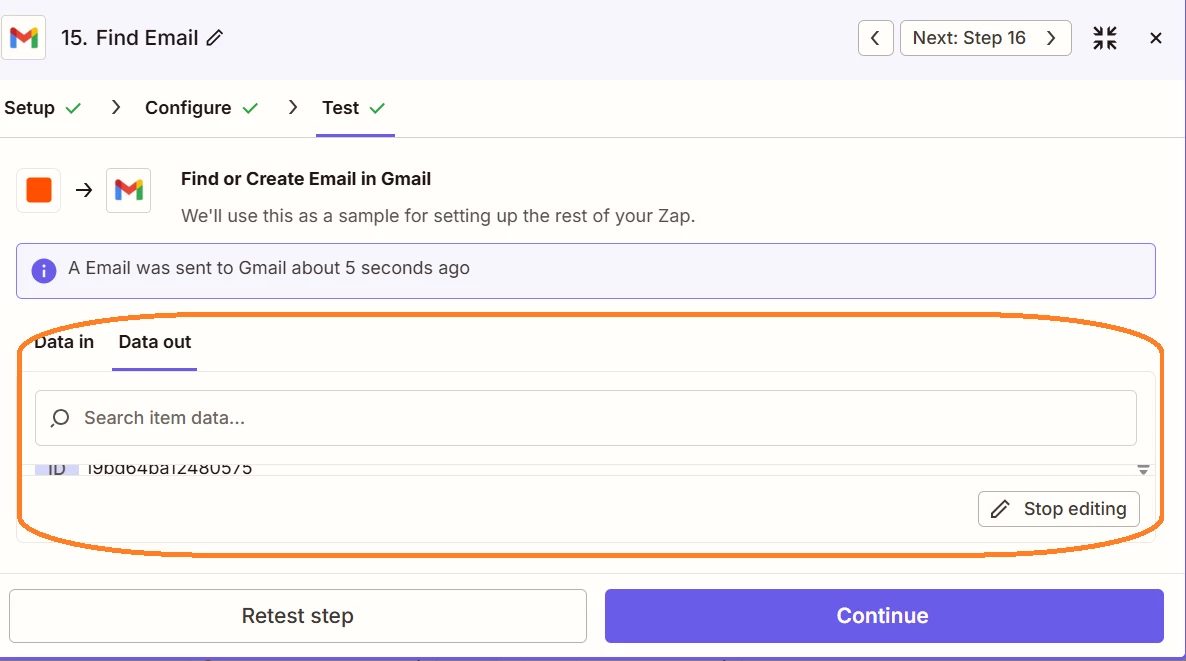Viewport: 1186px width, 661px height.
Task: Click the Gmail icon beside the arrow
Action: (129, 190)
